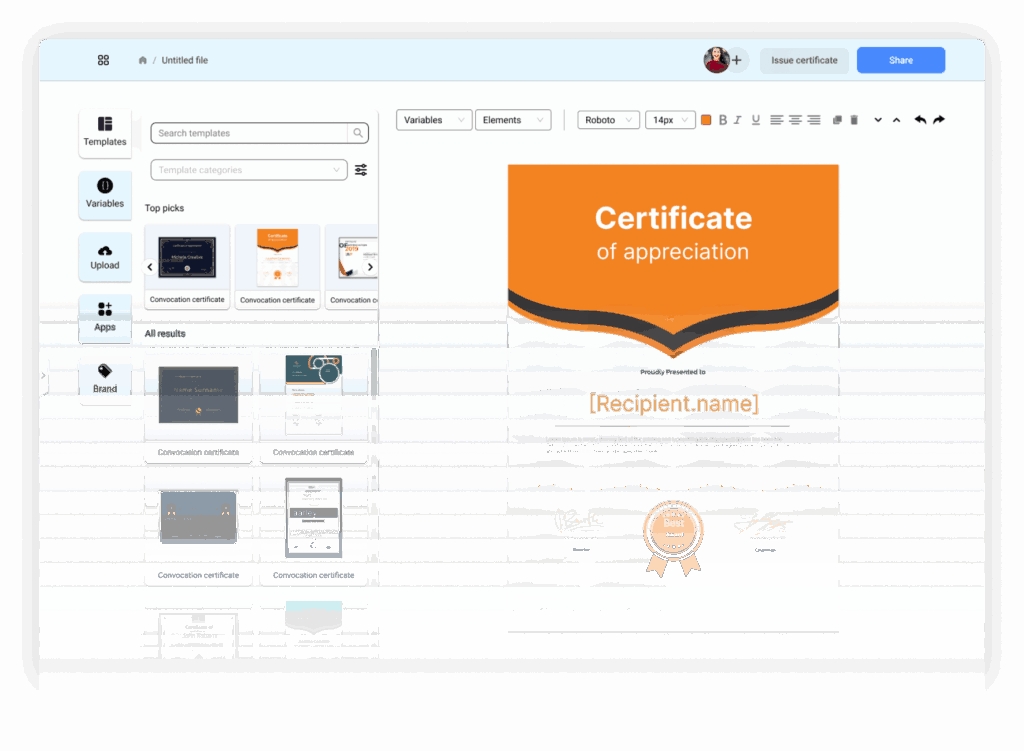Expand the Template categories dropdown
The height and width of the screenshot is (751, 1024).
tap(249, 170)
